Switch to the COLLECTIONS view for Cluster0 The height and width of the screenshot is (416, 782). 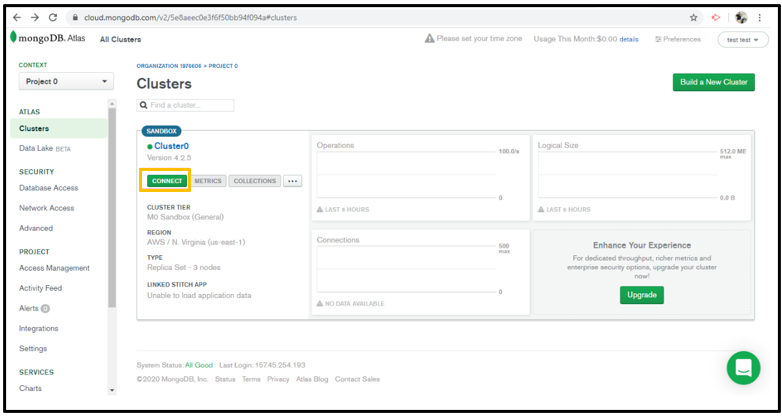(254, 181)
